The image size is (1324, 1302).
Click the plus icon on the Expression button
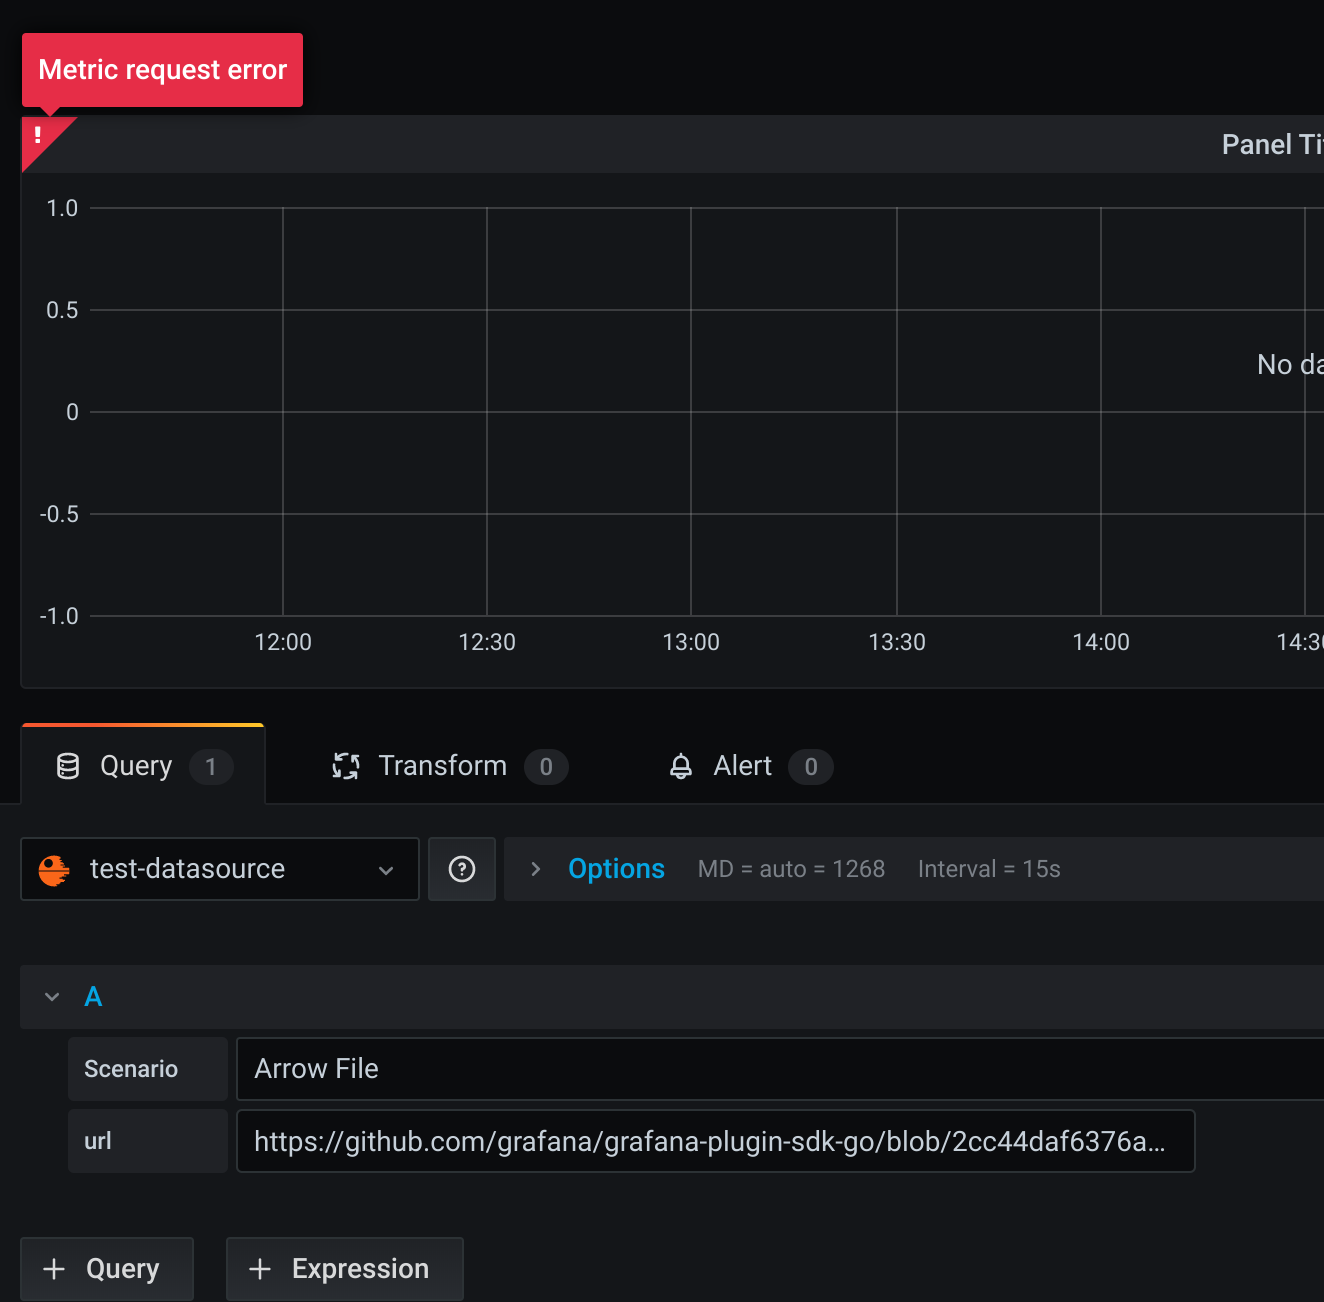(260, 1268)
